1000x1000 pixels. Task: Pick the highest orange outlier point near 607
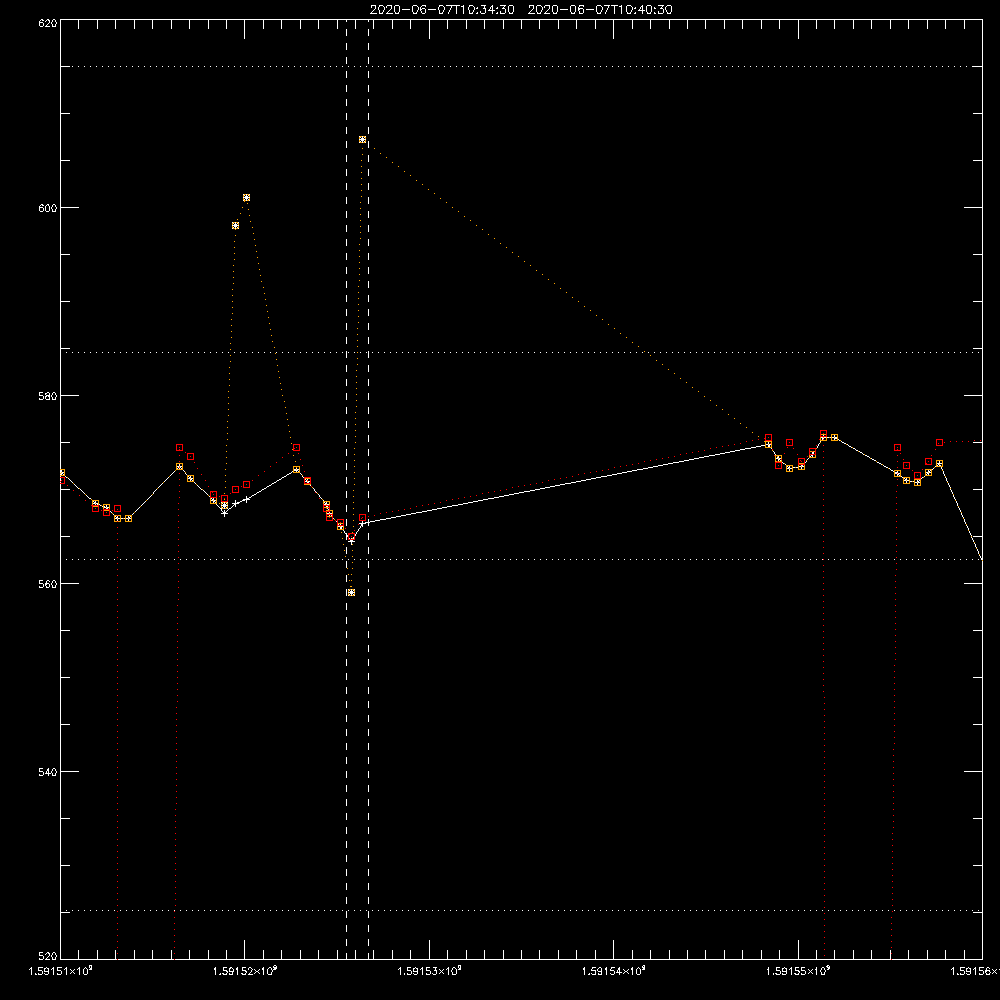[362, 140]
